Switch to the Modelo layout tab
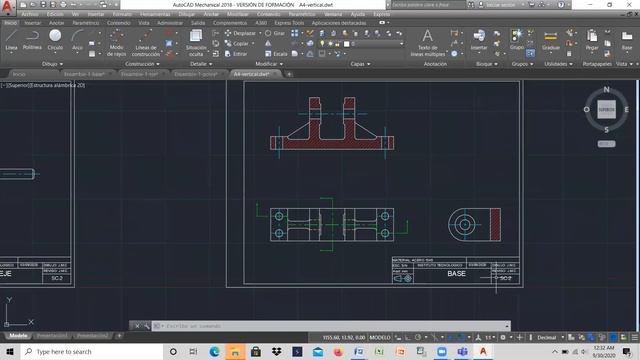The height and width of the screenshot is (360, 640). [18, 336]
